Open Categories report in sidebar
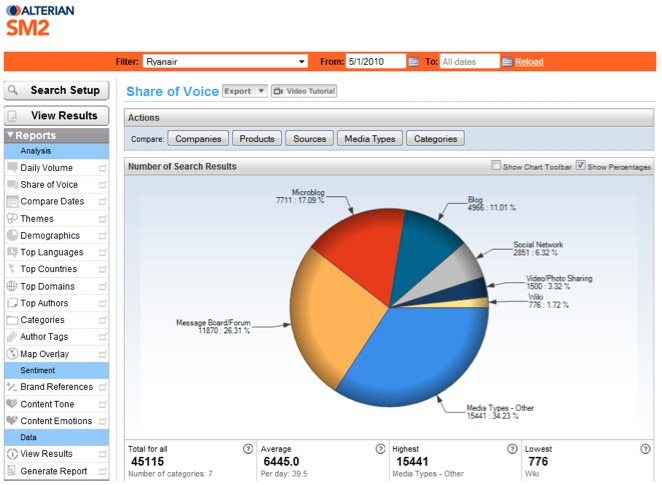 pyautogui.click(x=42, y=320)
